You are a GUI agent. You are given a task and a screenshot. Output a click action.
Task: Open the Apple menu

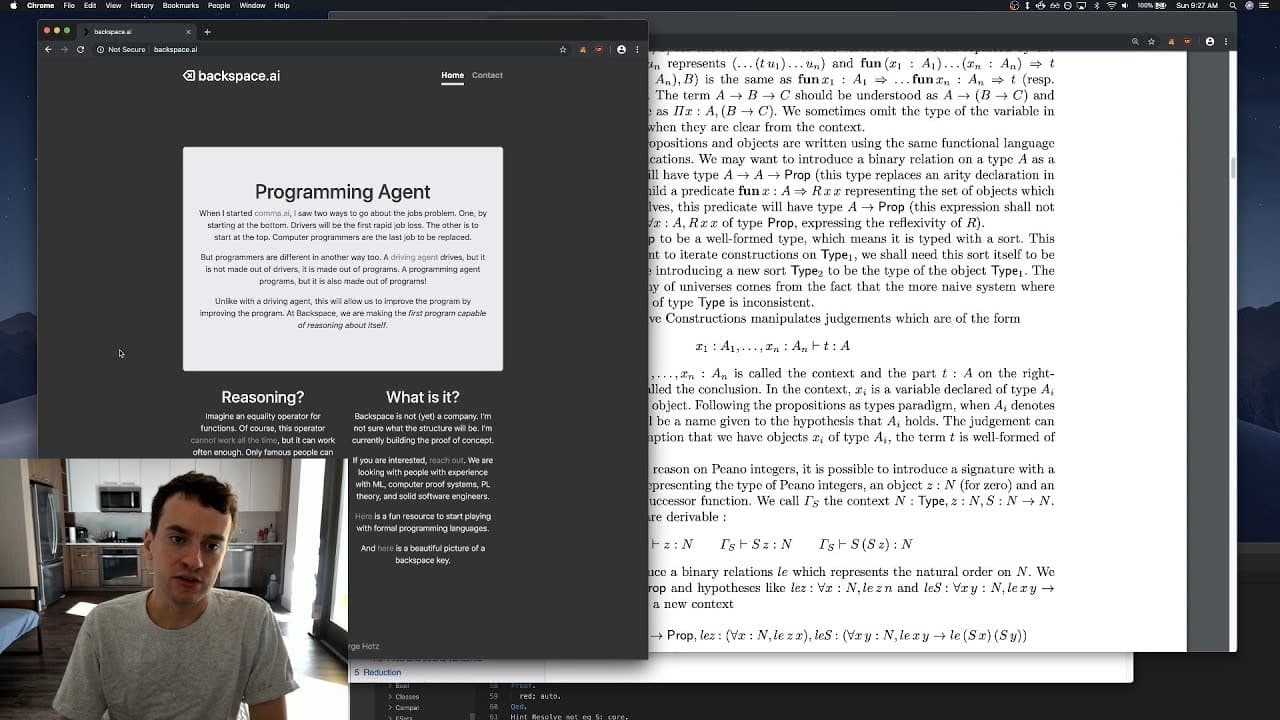click(x=13, y=6)
